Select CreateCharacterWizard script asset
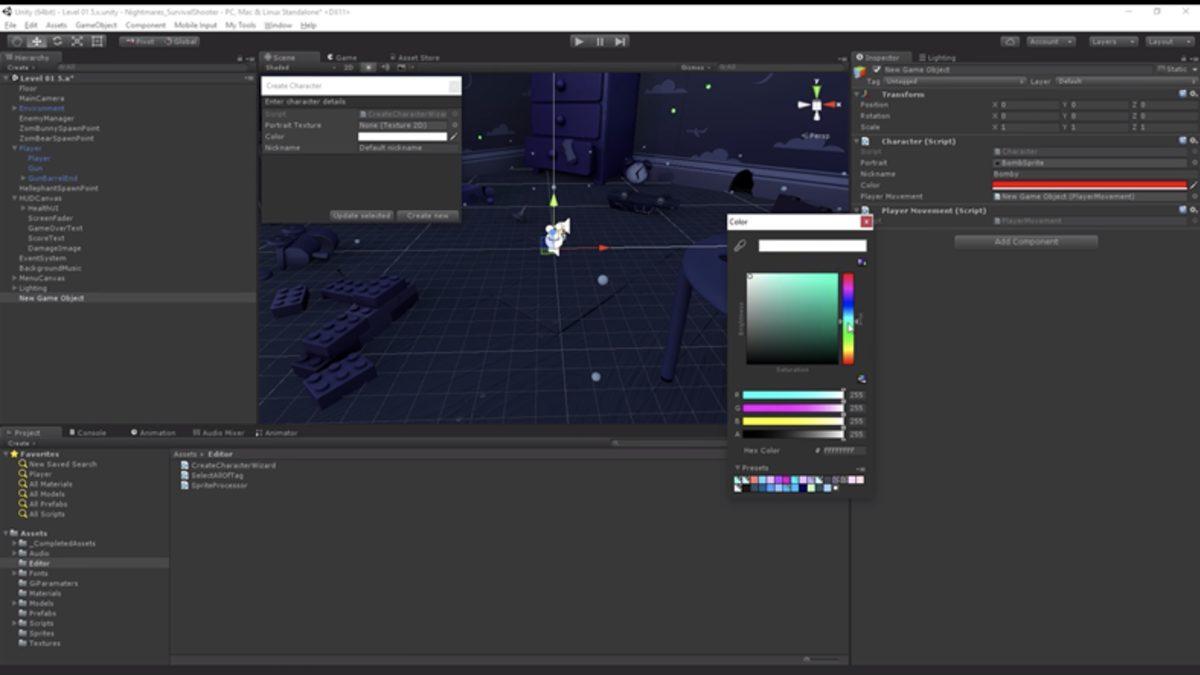1200x675 pixels. pos(233,465)
